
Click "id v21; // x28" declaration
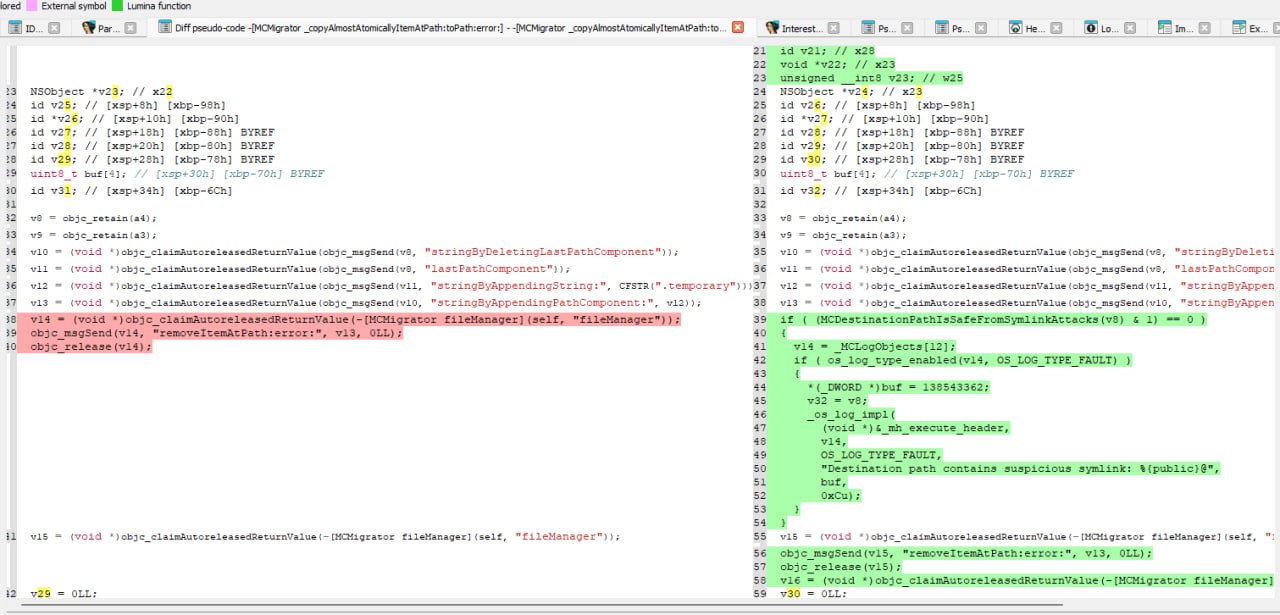pos(827,51)
